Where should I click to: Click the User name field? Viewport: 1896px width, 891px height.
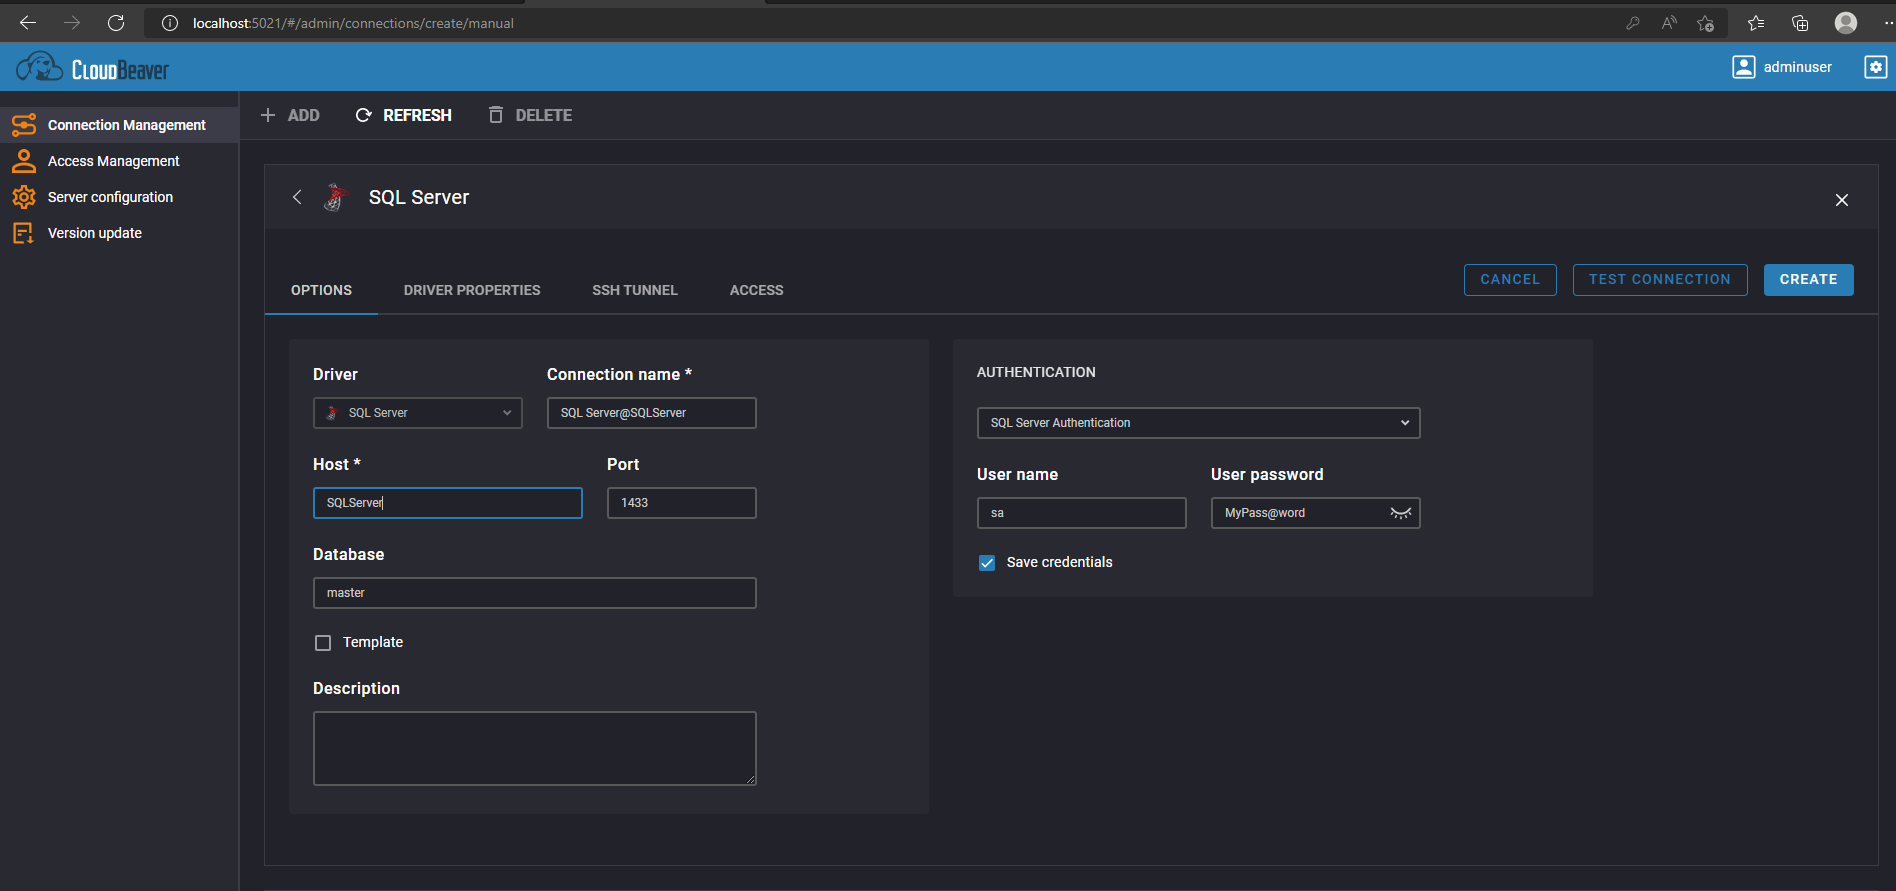coord(1082,513)
